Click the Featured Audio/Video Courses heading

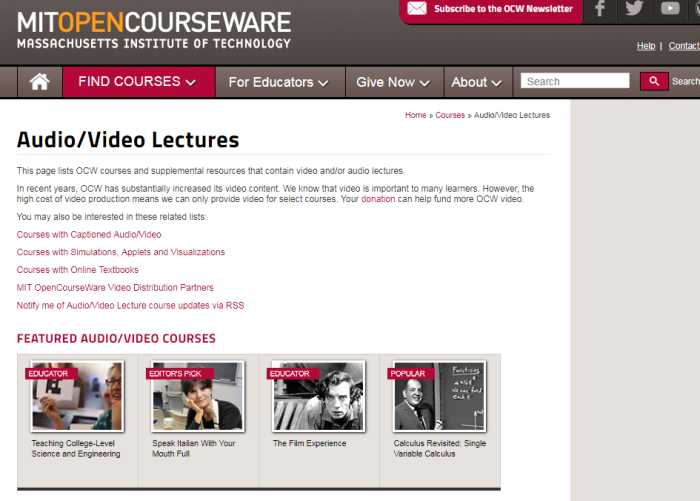coord(116,338)
